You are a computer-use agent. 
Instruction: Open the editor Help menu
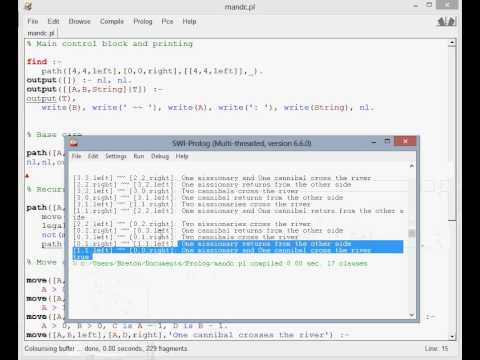(x=189, y=21)
